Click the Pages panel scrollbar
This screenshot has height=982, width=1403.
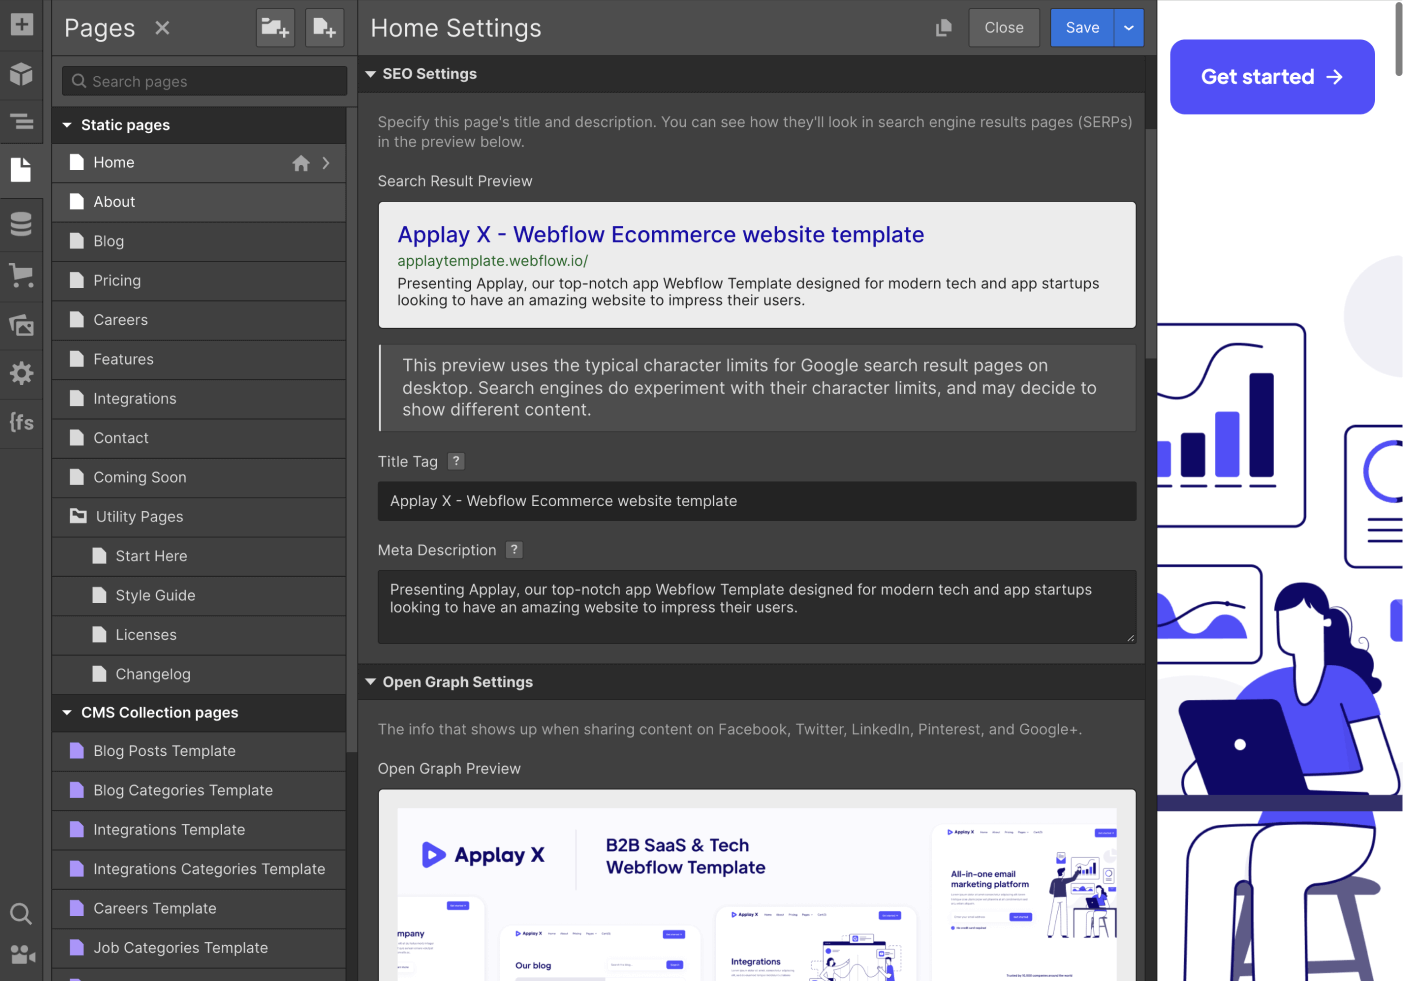pos(351,430)
